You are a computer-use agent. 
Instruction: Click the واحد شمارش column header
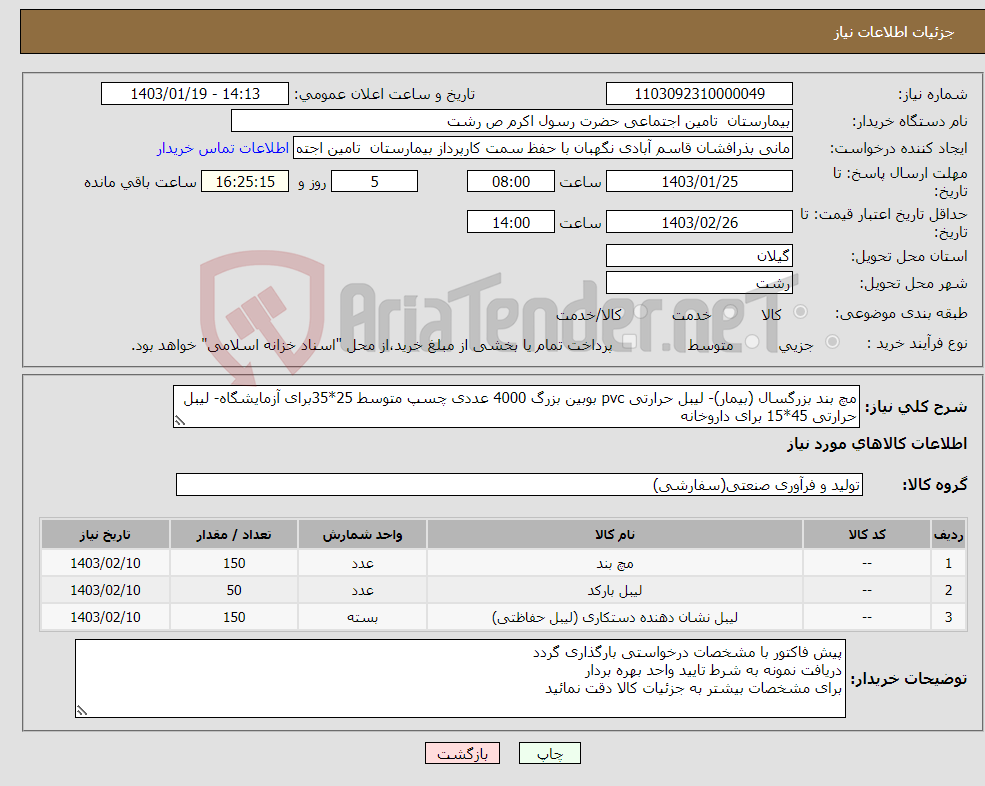point(362,535)
